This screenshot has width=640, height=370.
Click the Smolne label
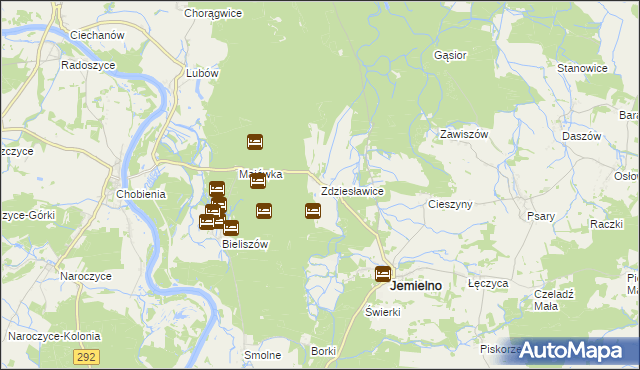(x=263, y=355)
